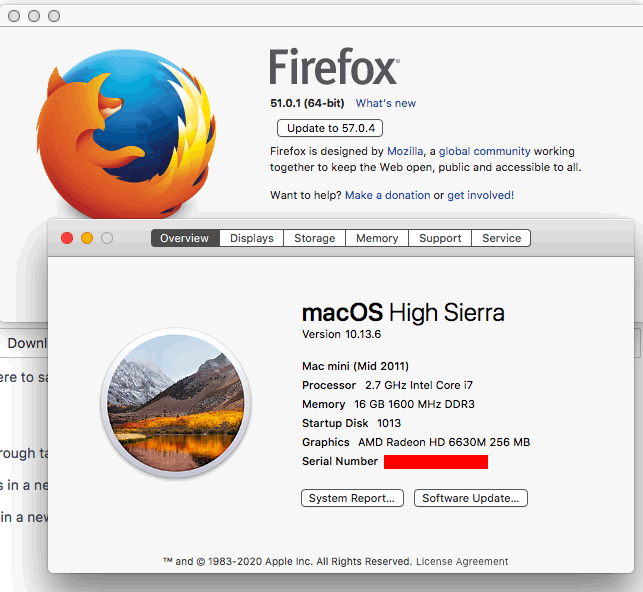Open the What's new link in Firefox

pos(385,103)
